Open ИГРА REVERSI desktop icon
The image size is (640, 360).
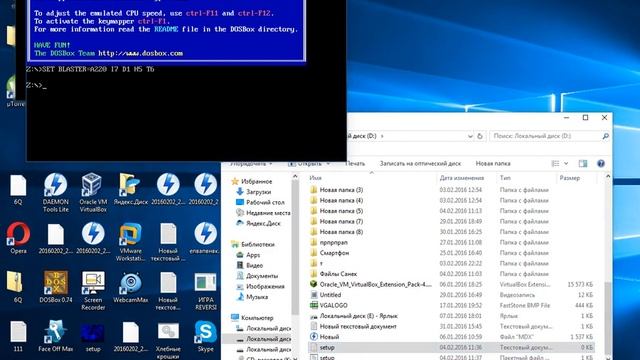click(206, 291)
